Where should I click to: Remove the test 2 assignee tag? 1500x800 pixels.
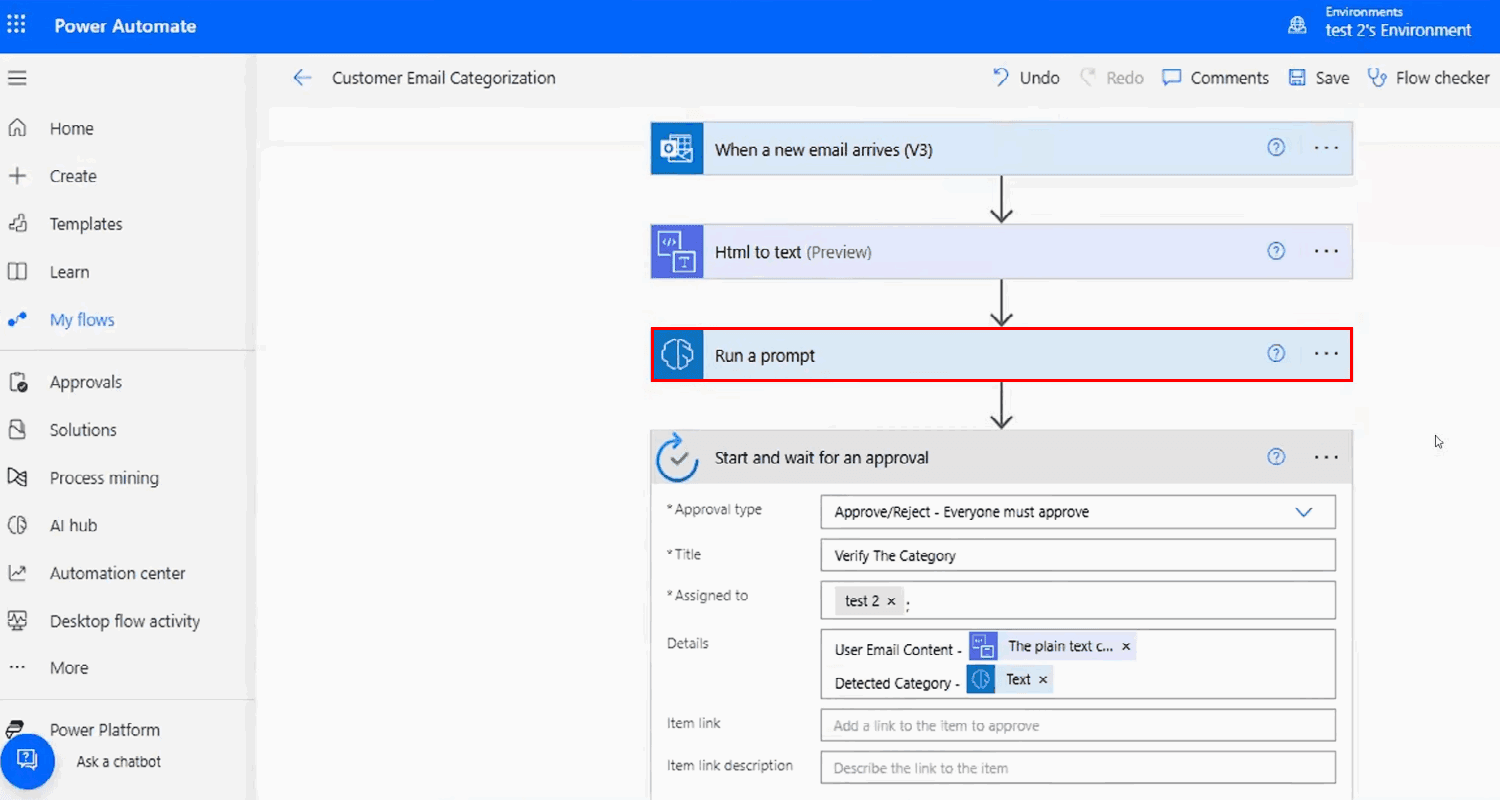tap(891, 601)
